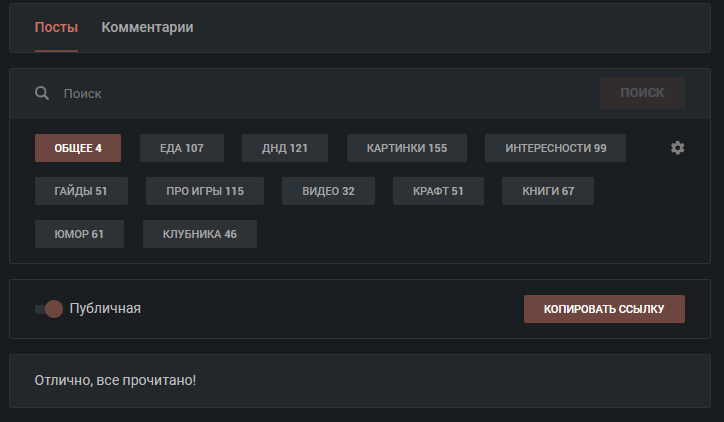
Task: Select the КЛУБНИКА 46 category
Action: (200, 234)
